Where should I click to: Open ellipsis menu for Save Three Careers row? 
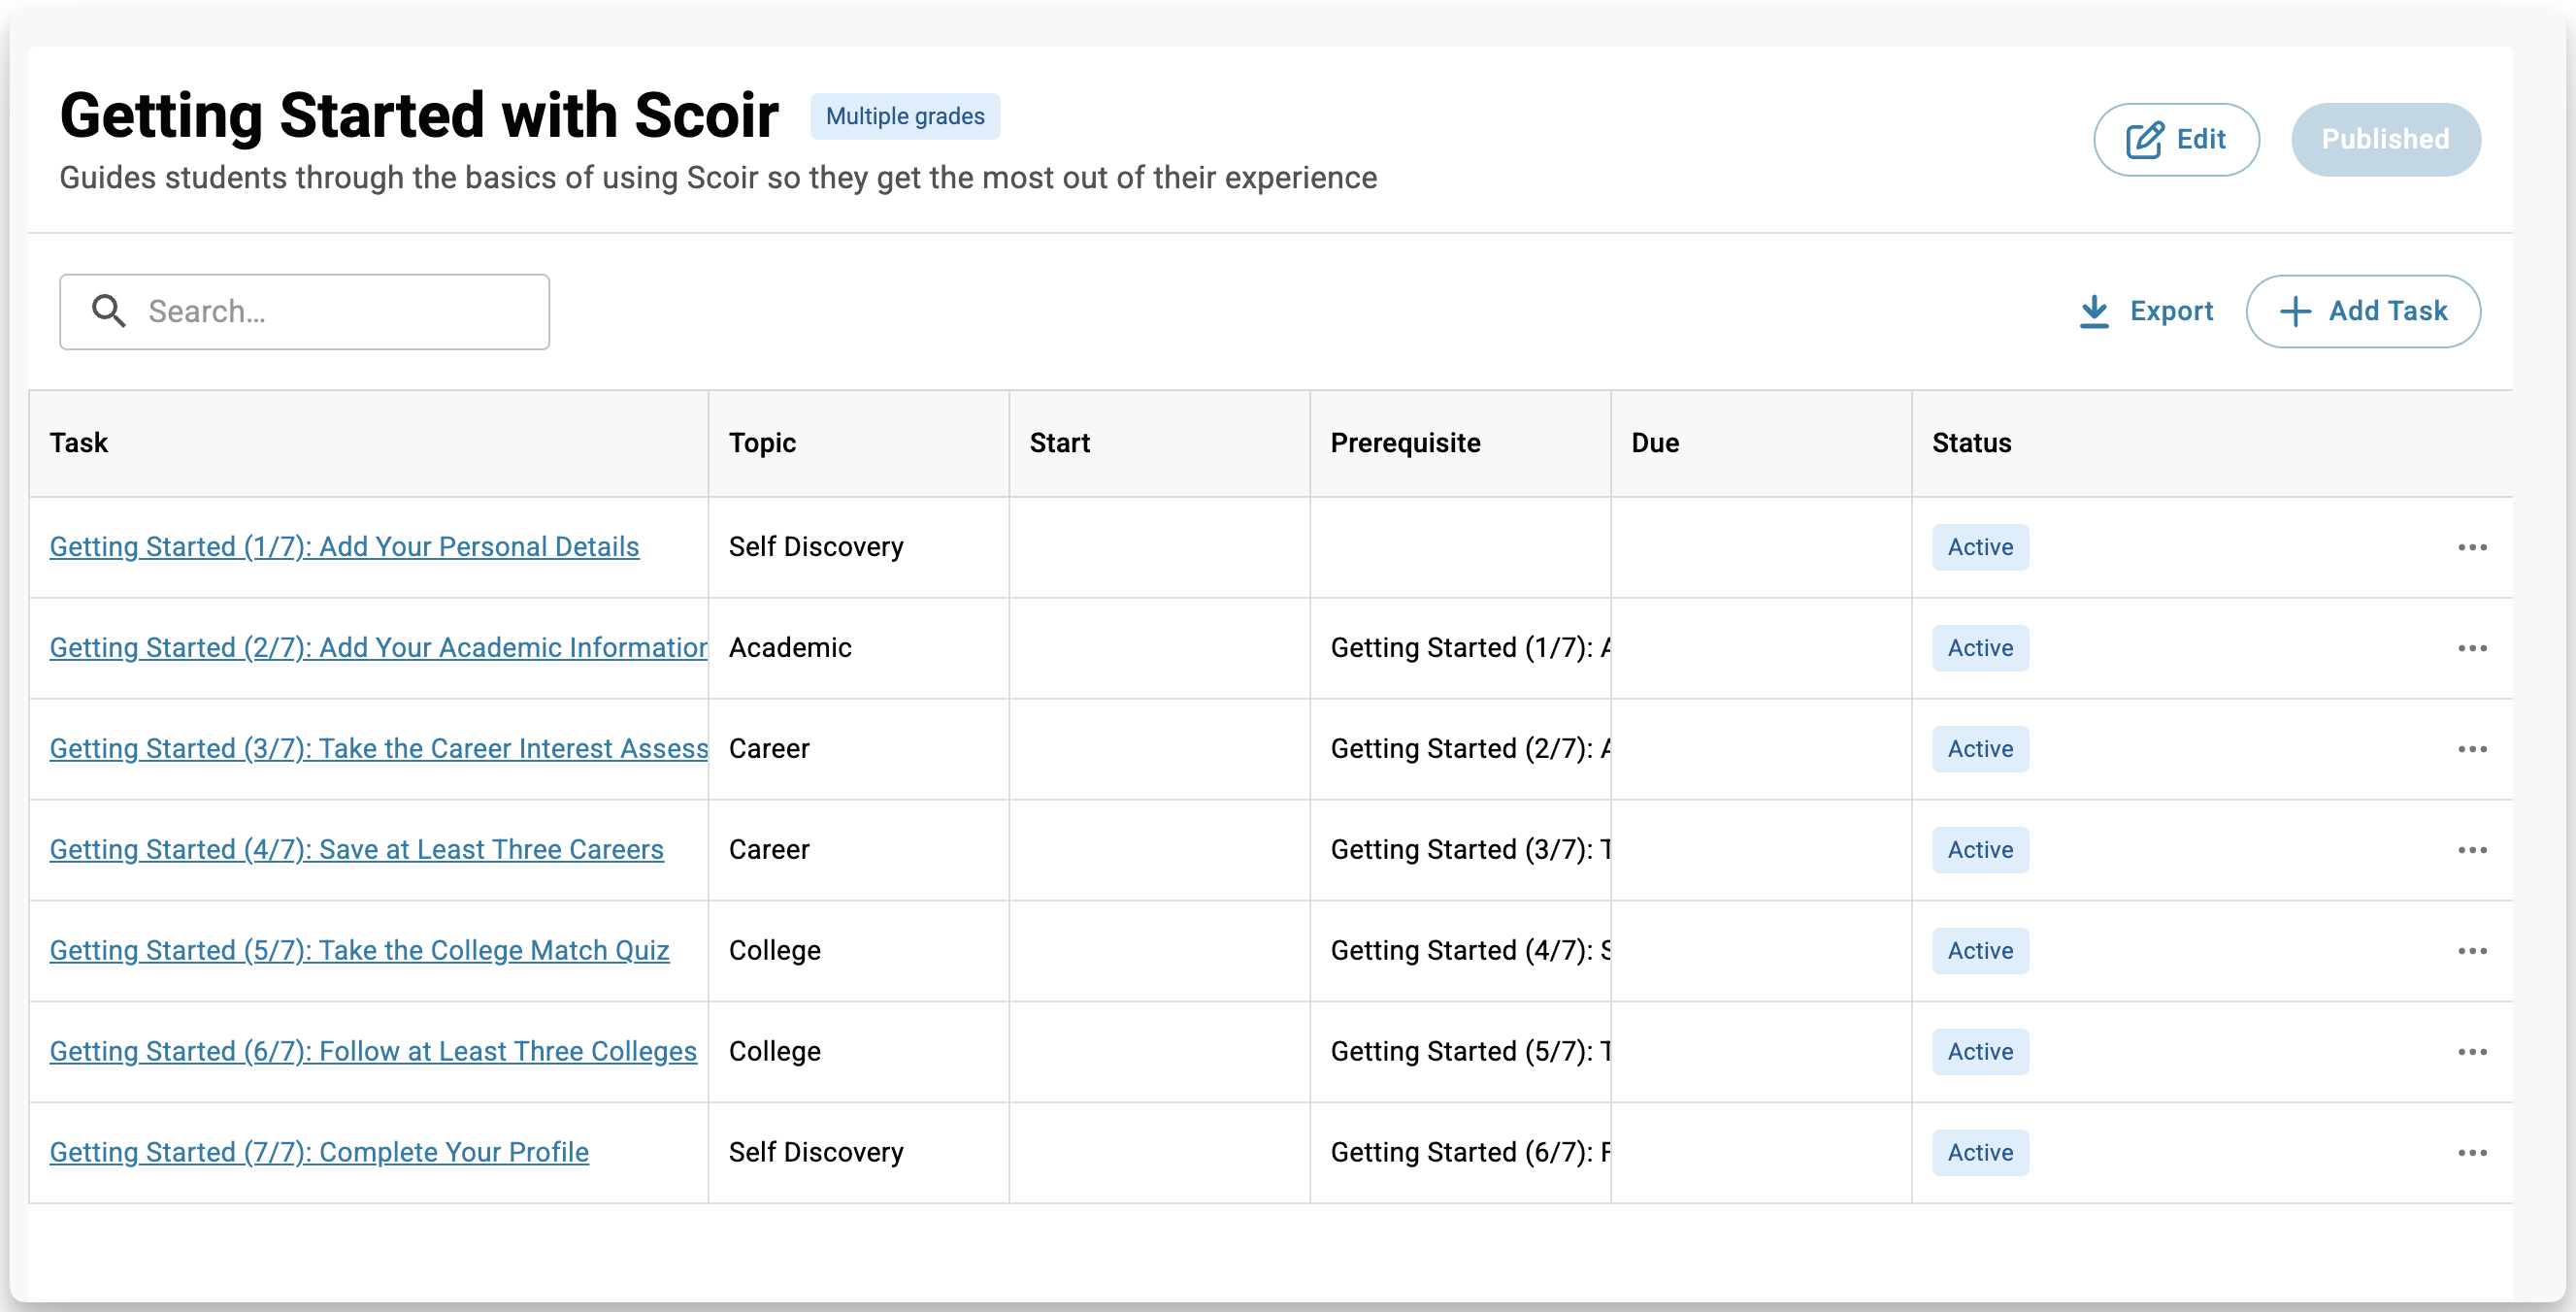pyautogui.click(x=2472, y=850)
